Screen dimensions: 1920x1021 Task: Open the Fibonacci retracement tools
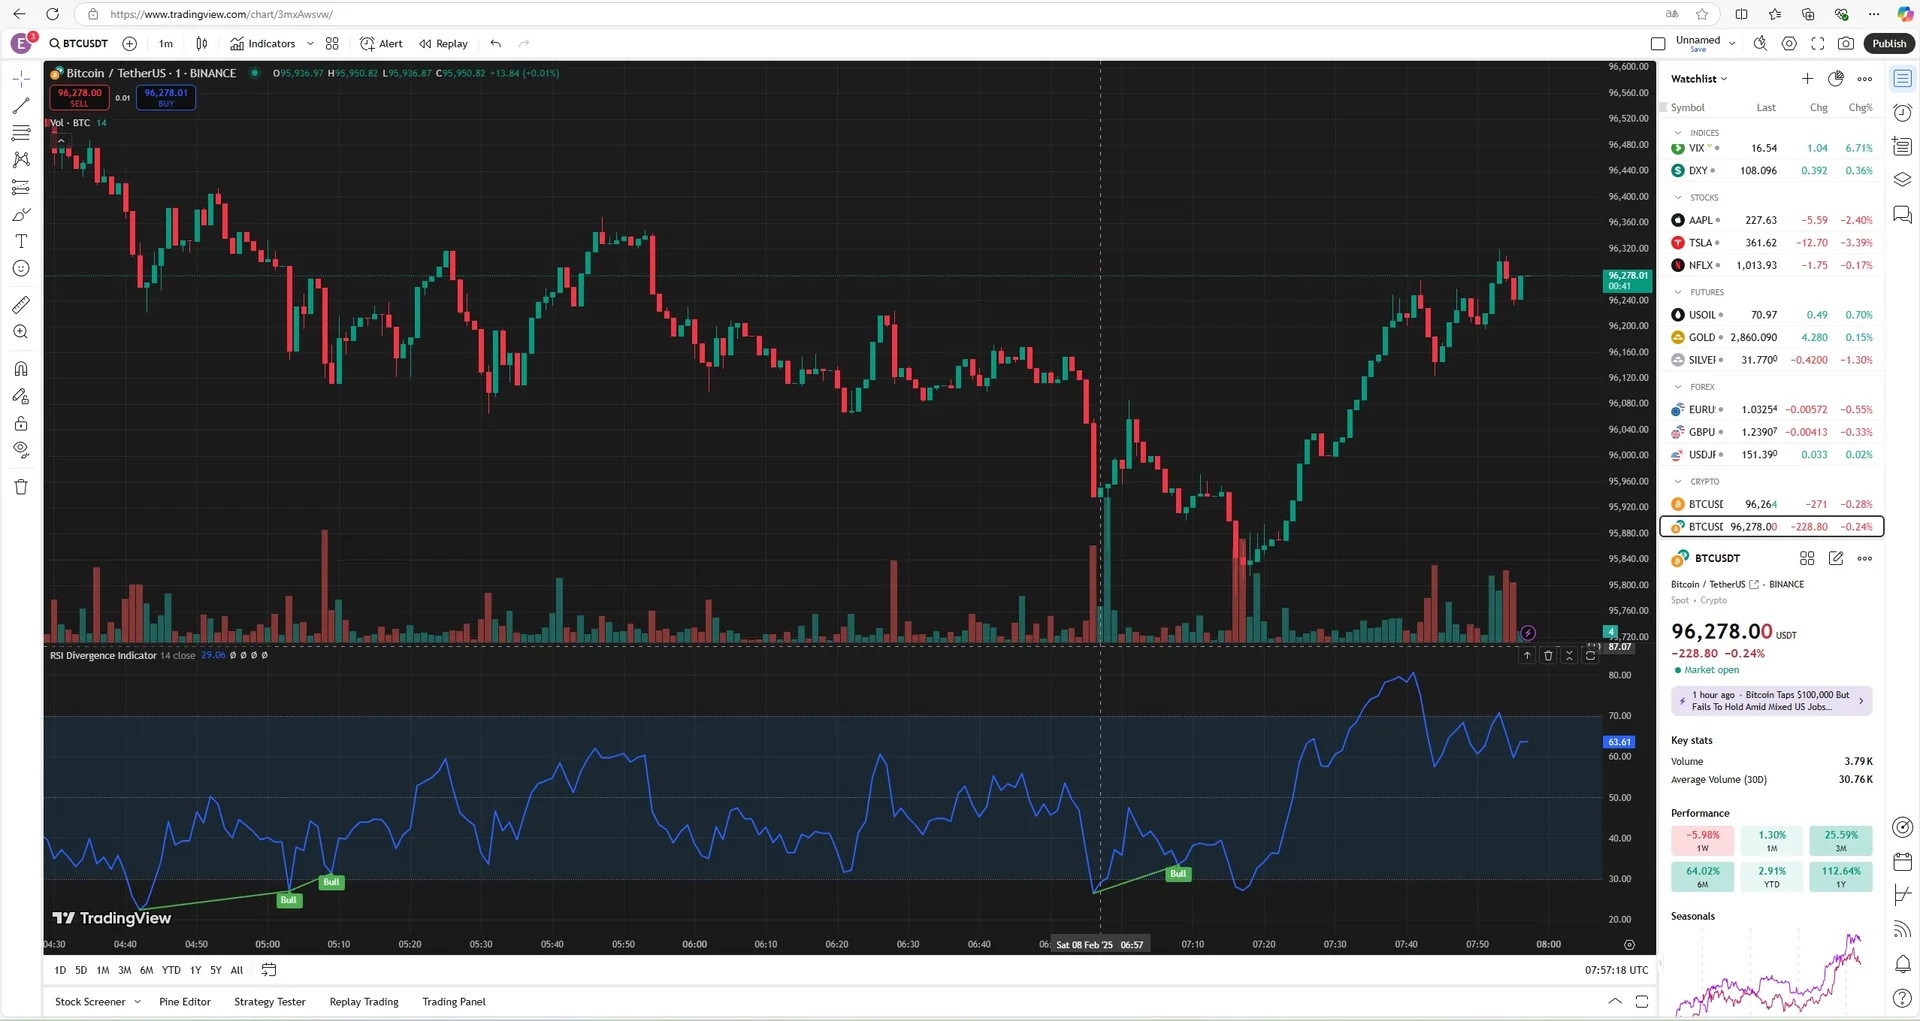(21, 133)
